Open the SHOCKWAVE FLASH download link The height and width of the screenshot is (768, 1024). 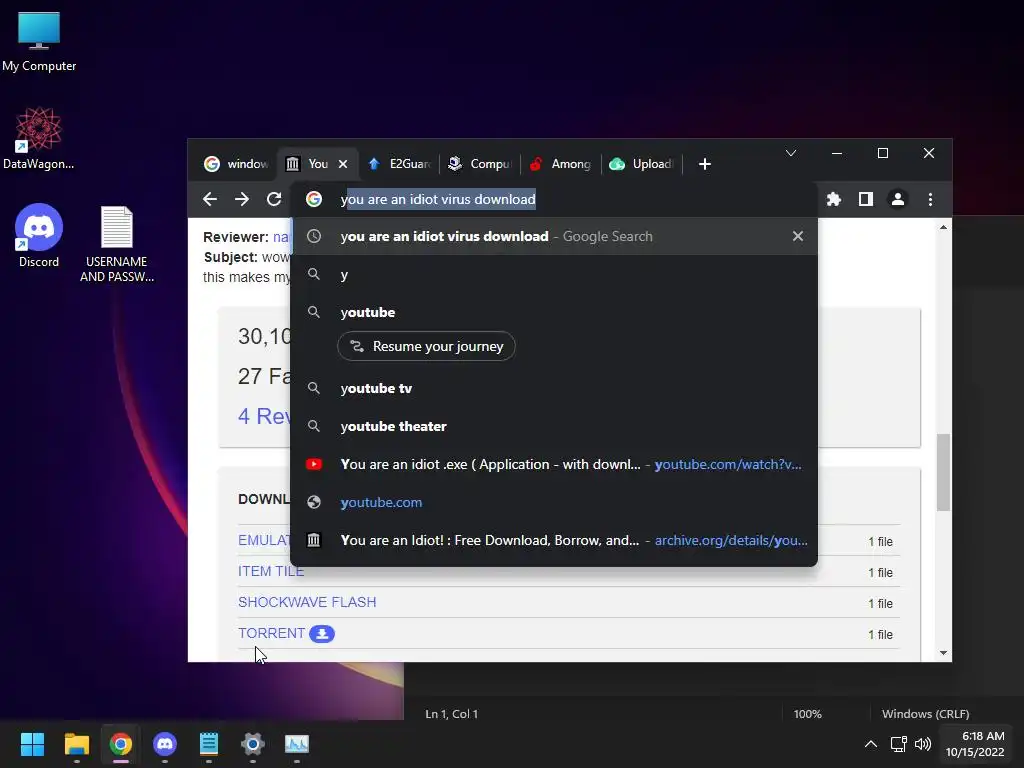(307, 602)
